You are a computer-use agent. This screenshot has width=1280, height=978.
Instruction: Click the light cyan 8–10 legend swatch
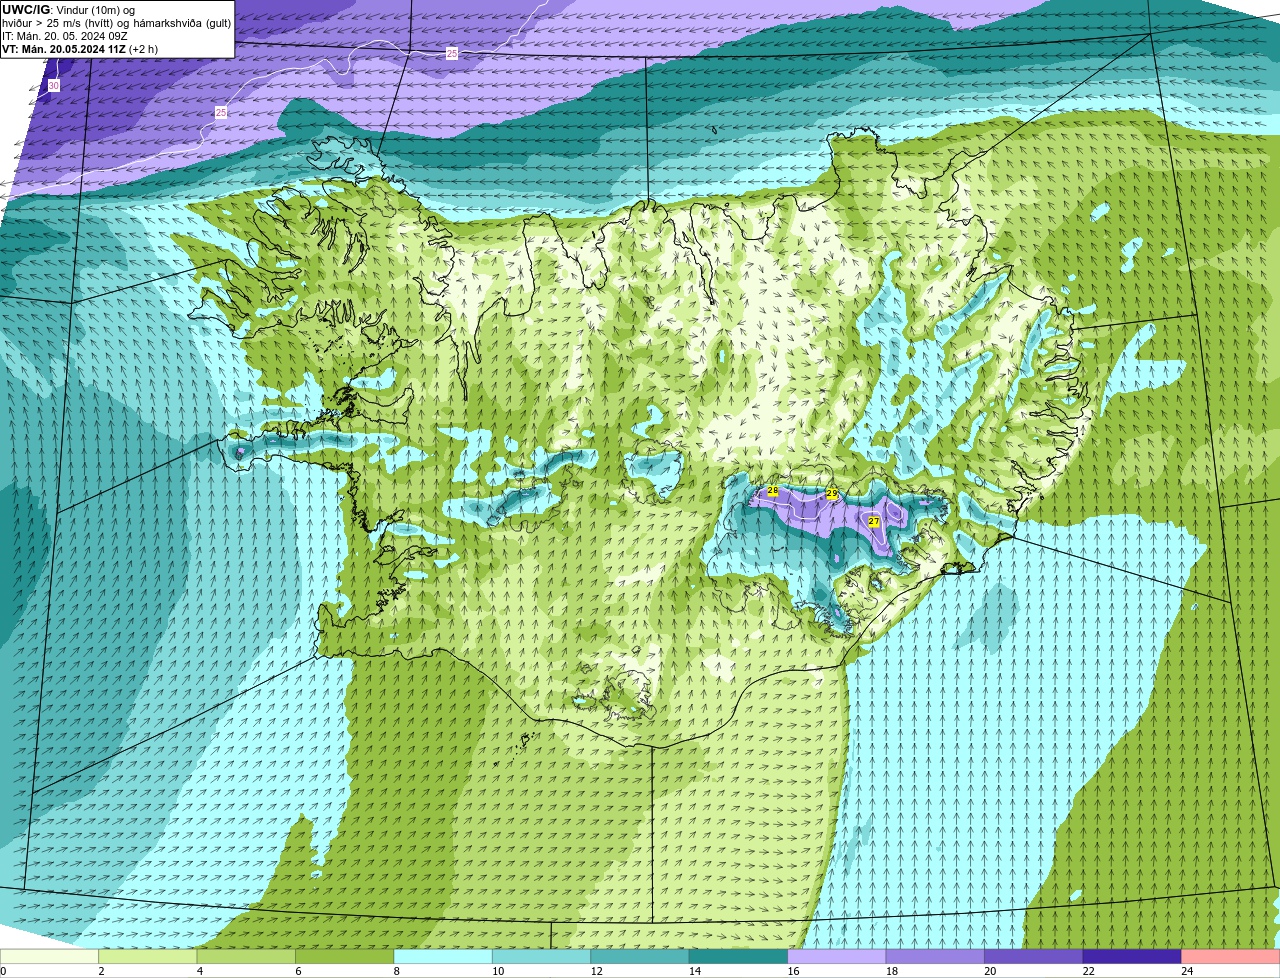click(443, 956)
